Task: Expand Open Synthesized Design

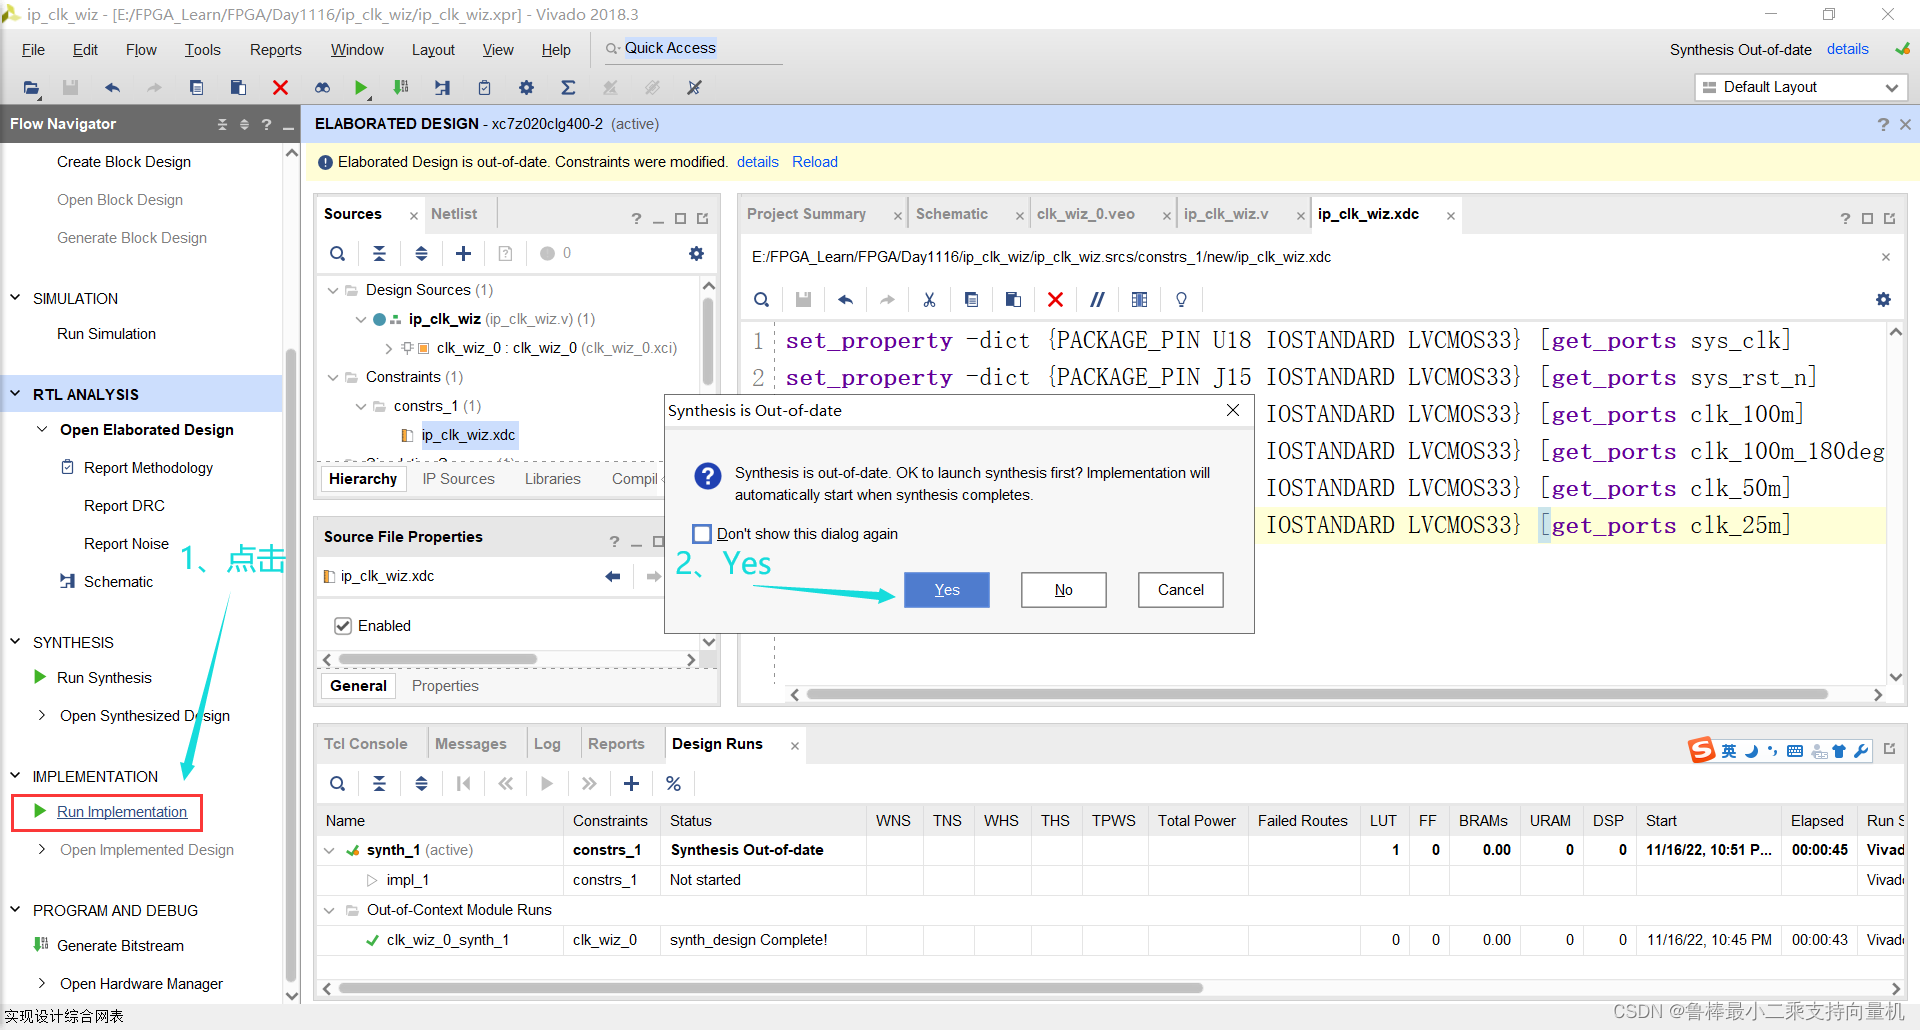Action: 42,715
